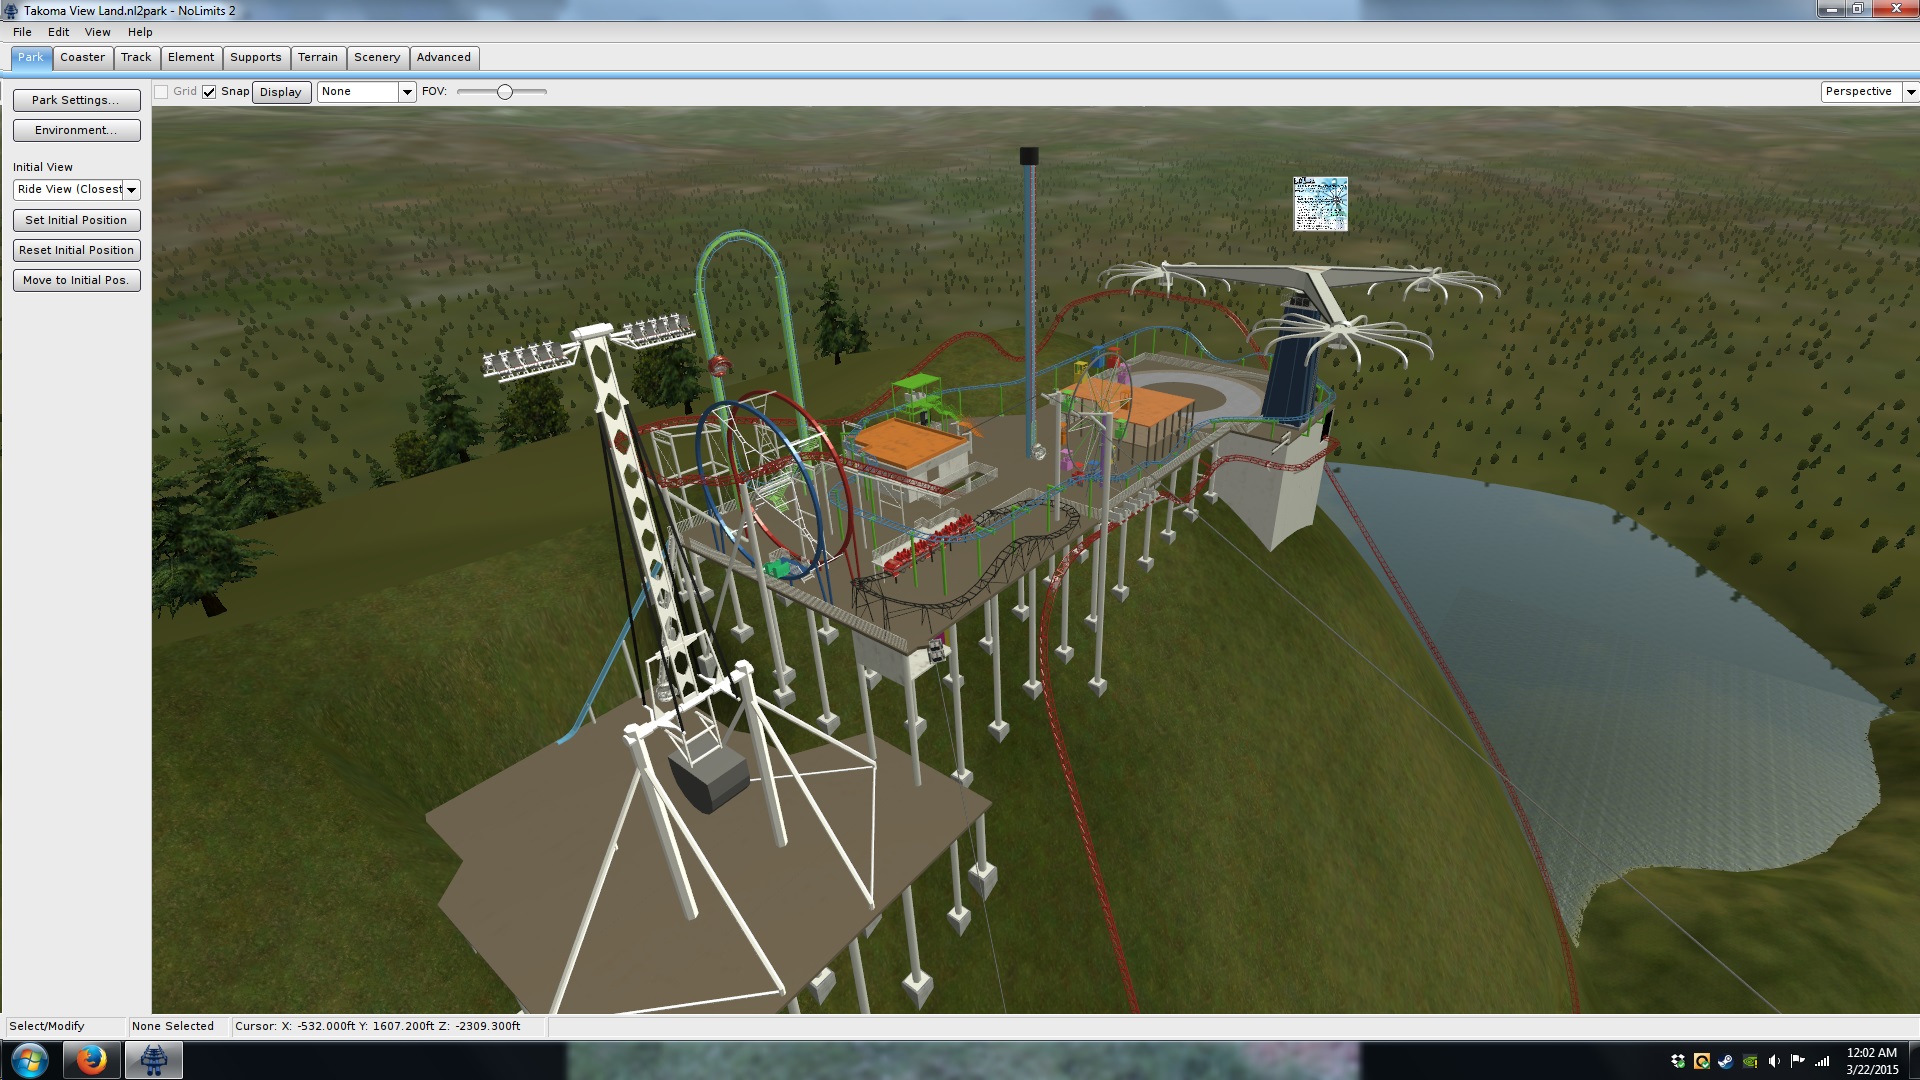Open the Perspective view dropdown
Viewport: 1920px width, 1080px height.
click(1910, 92)
